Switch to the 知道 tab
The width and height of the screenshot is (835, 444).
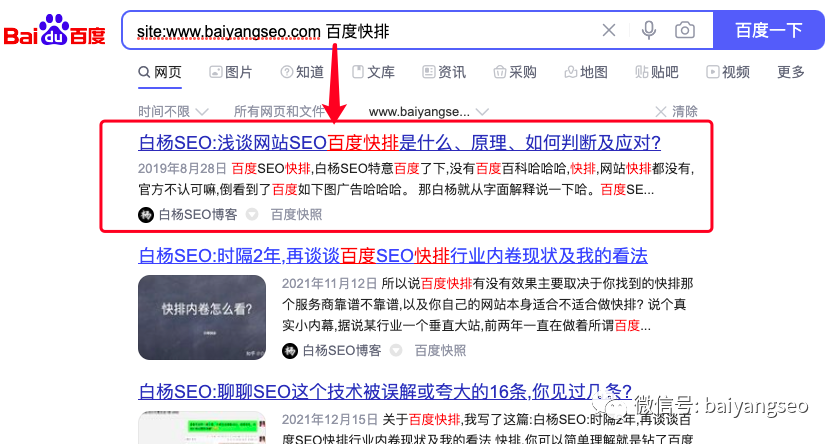(302, 72)
